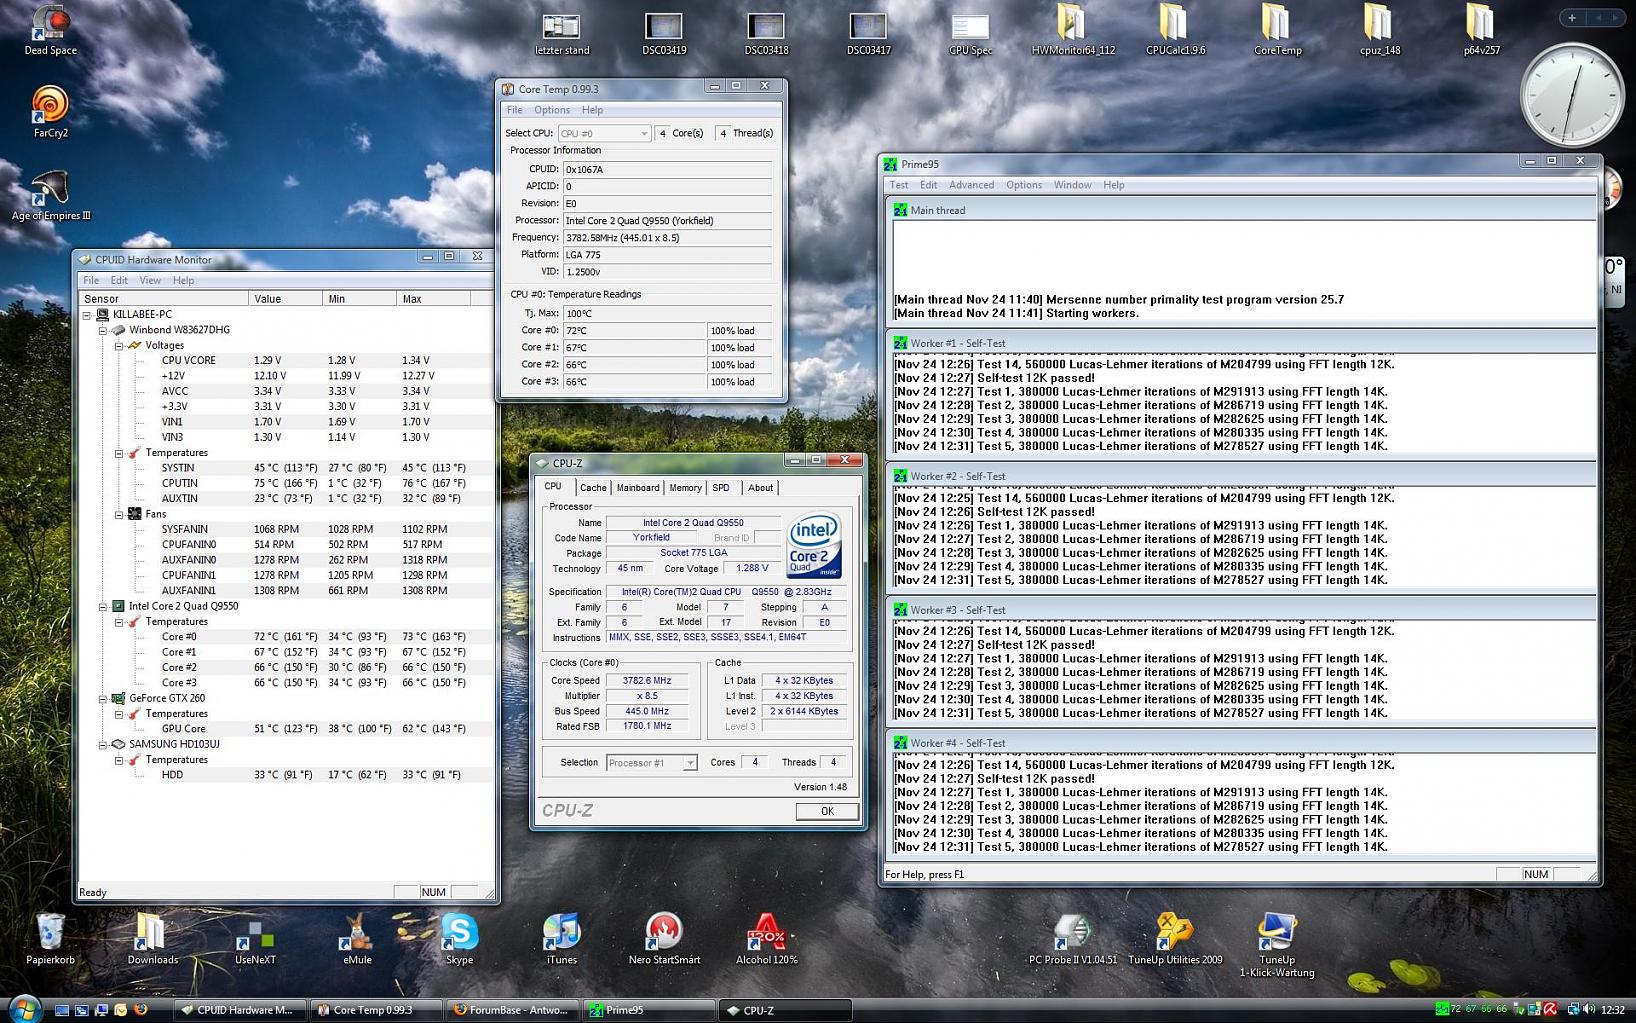
Task: Click the Max column header in Hardware Monitor
Action: [433, 299]
